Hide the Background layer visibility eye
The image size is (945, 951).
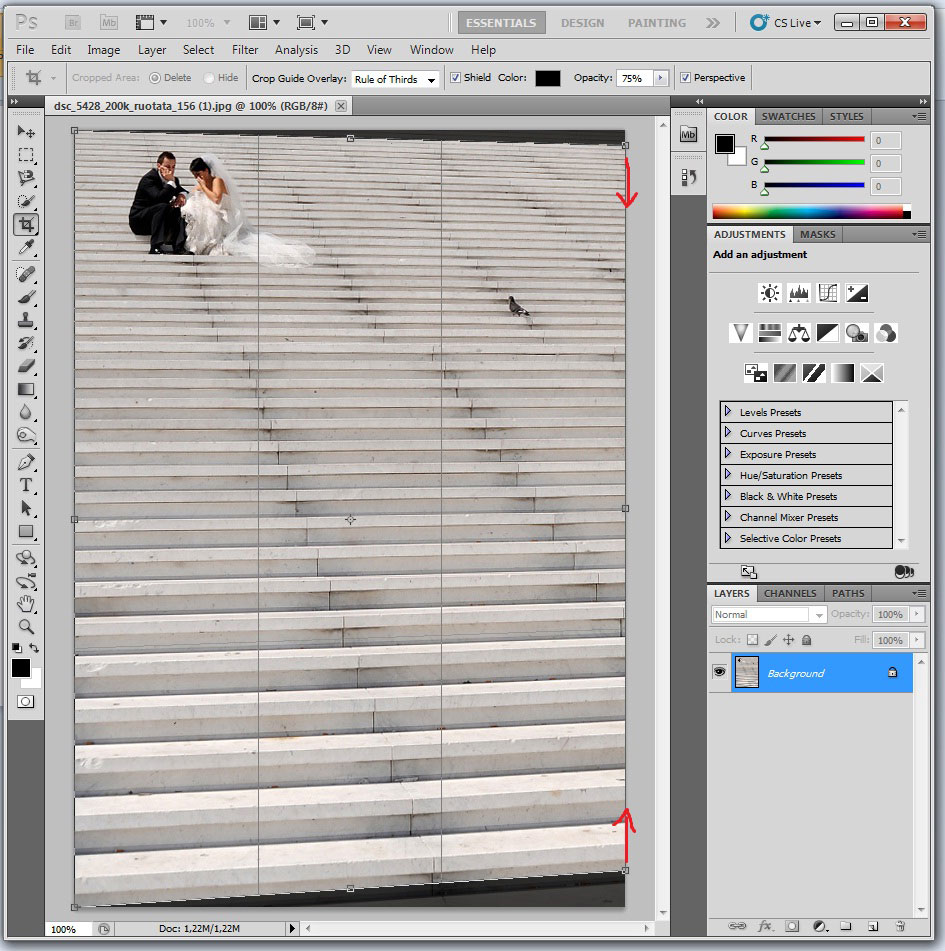pyautogui.click(x=719, y=673)
